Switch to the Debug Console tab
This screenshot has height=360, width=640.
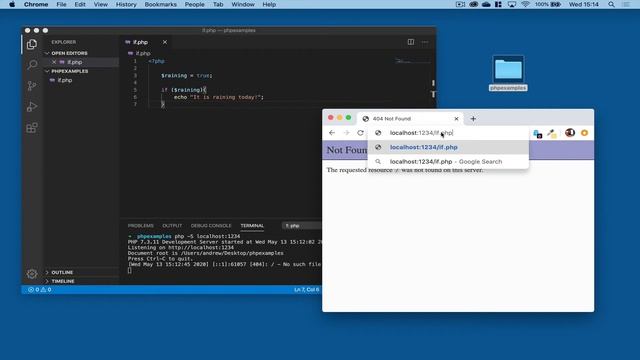coord(211,226)
